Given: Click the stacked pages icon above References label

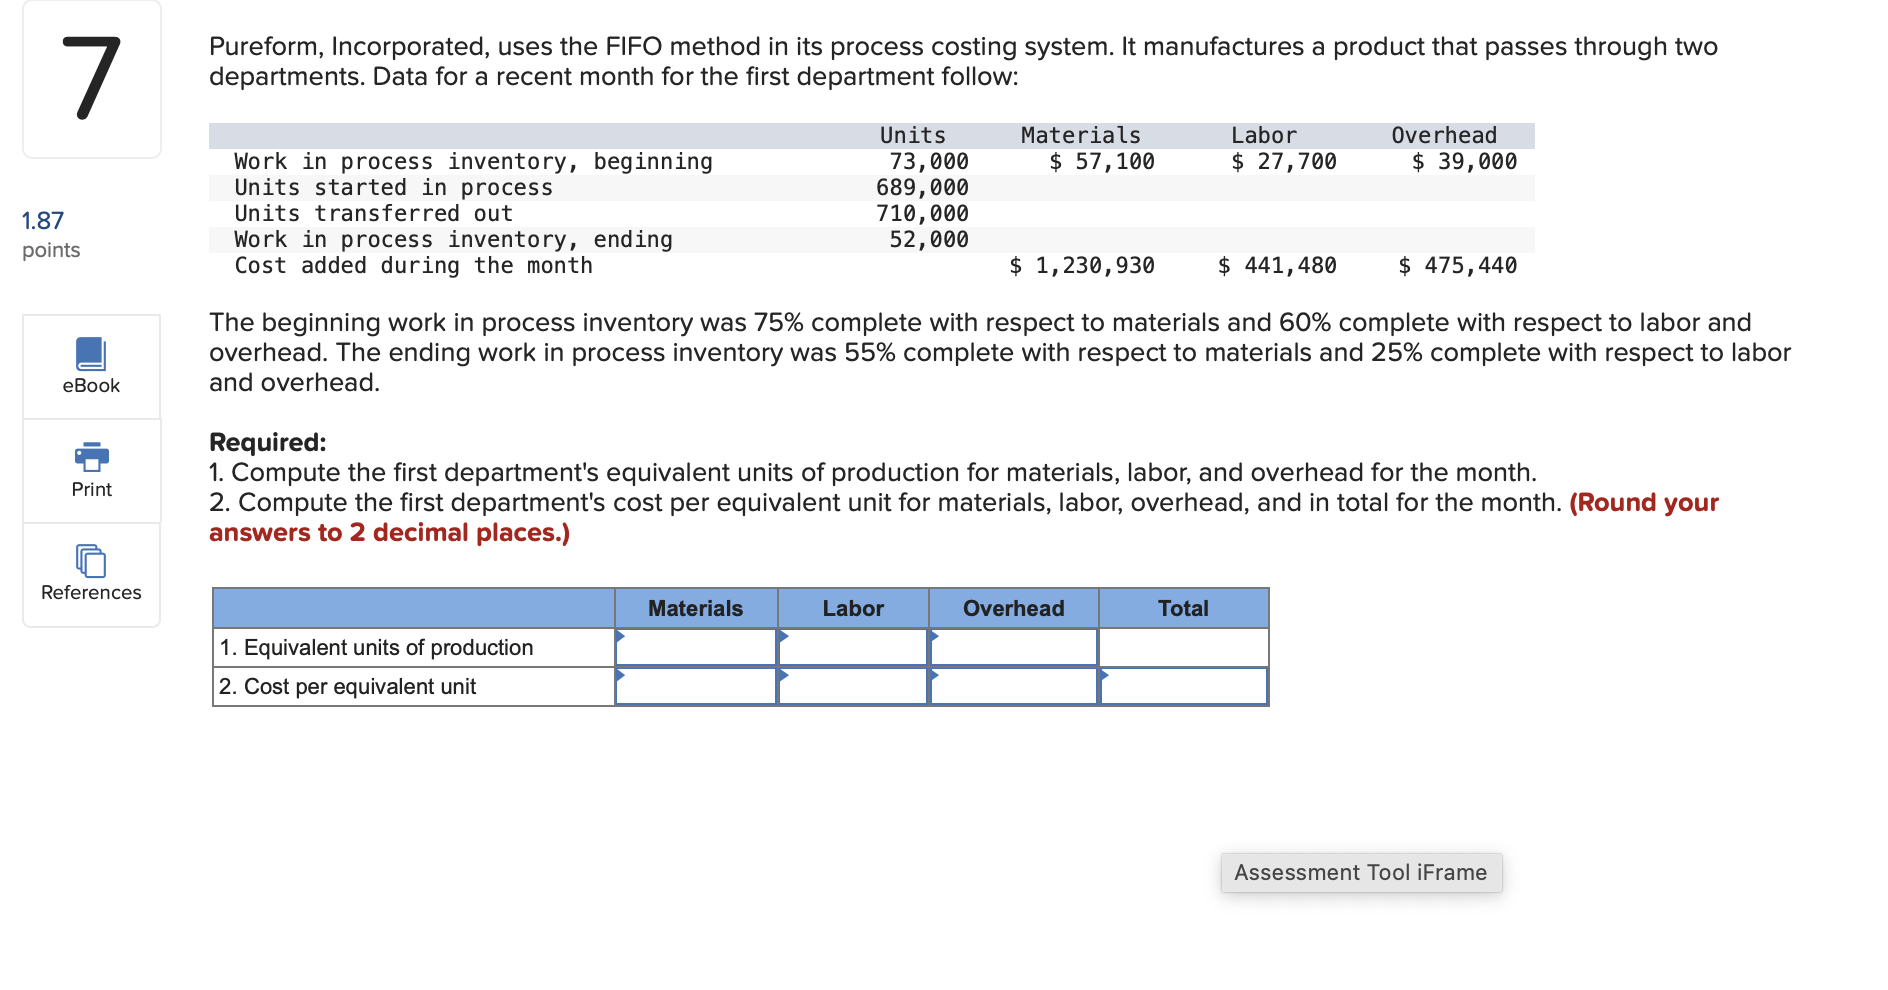Looking at the screenshot, I should [x=90, y=562].
